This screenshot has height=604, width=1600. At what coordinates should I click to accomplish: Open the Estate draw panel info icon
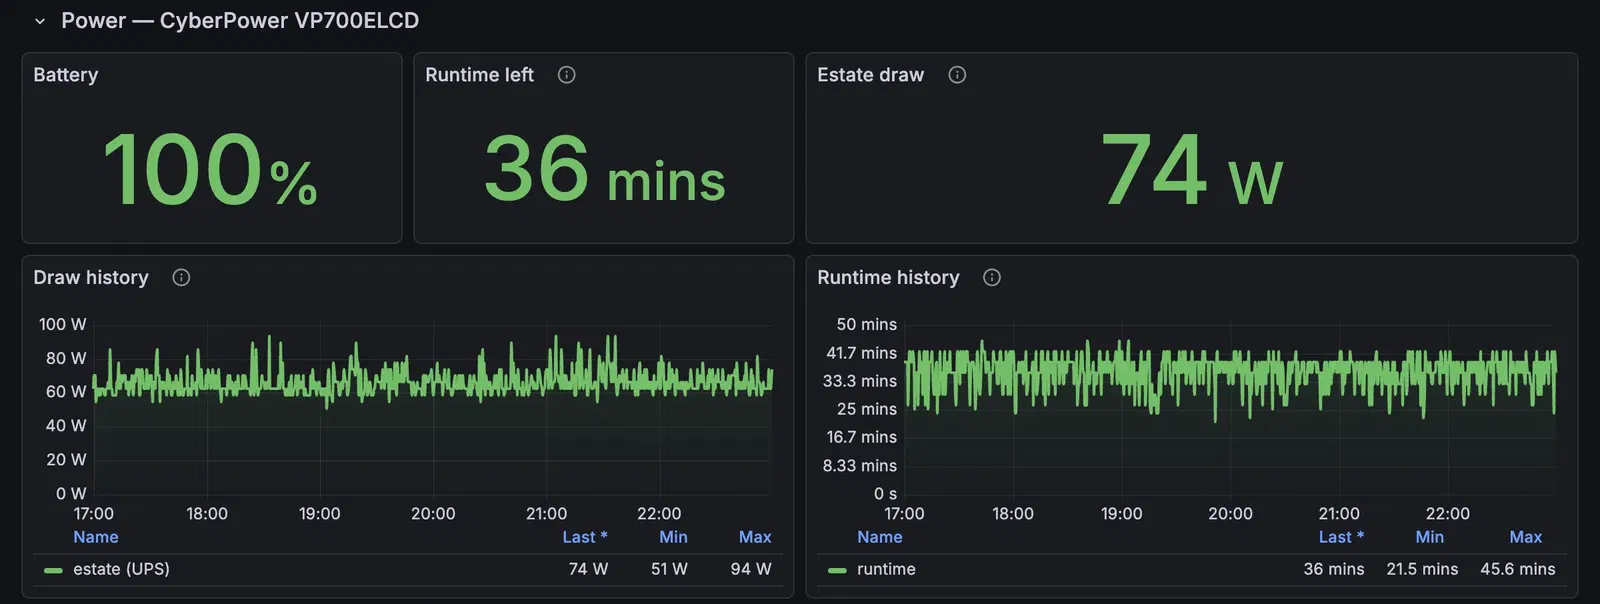click(x=957, y=75)
